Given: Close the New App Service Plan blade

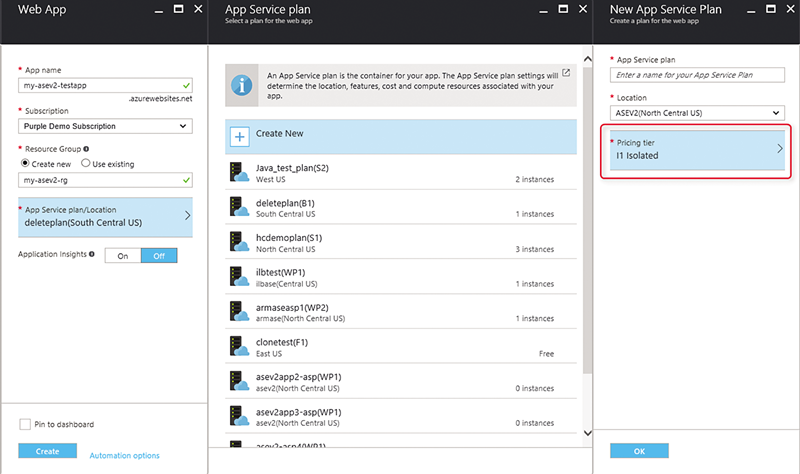Looking at the screenshot, I should pyautogui.click(x=790, y=9).
